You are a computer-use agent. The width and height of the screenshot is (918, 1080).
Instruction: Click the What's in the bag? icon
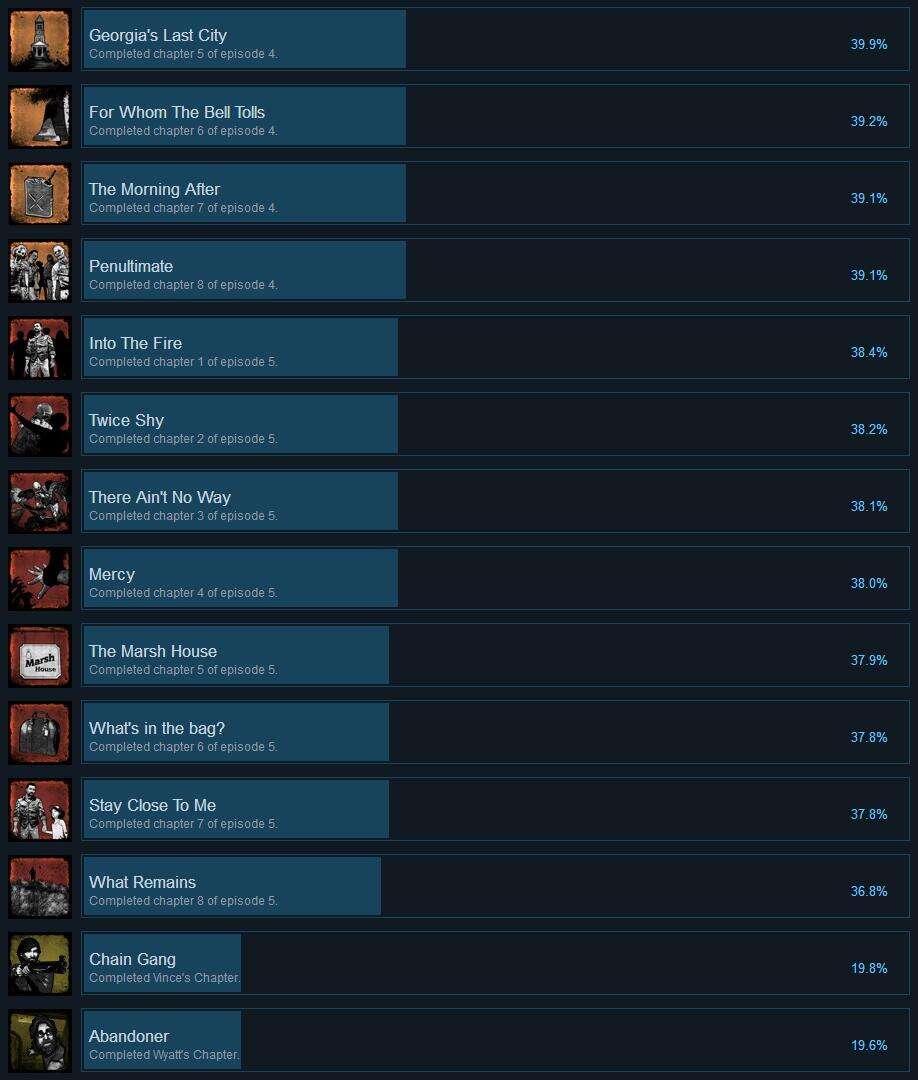[40, 734]
